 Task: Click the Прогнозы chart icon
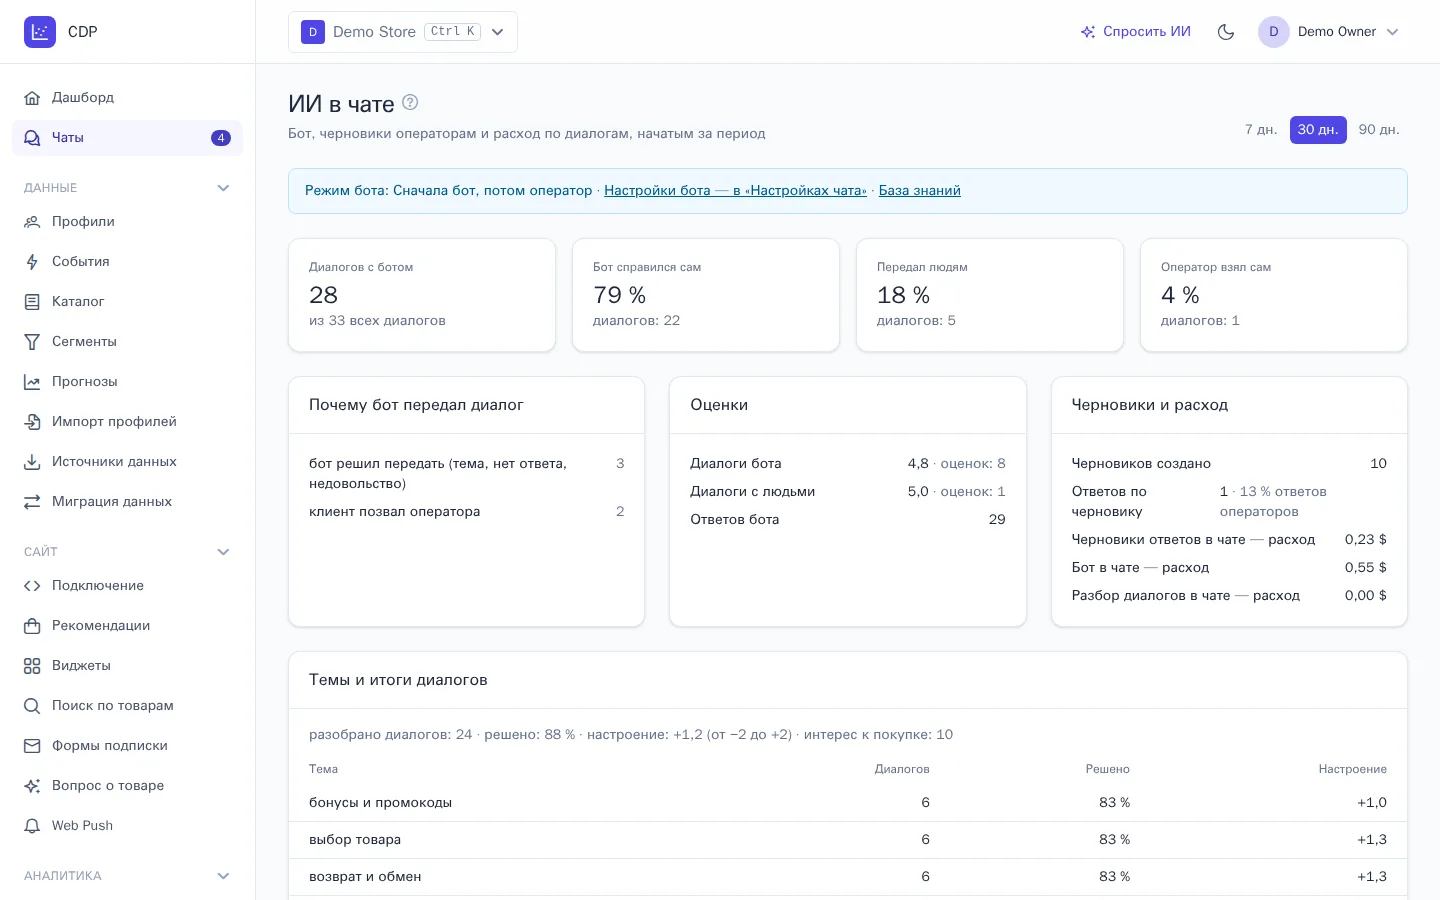coord(32,382)
